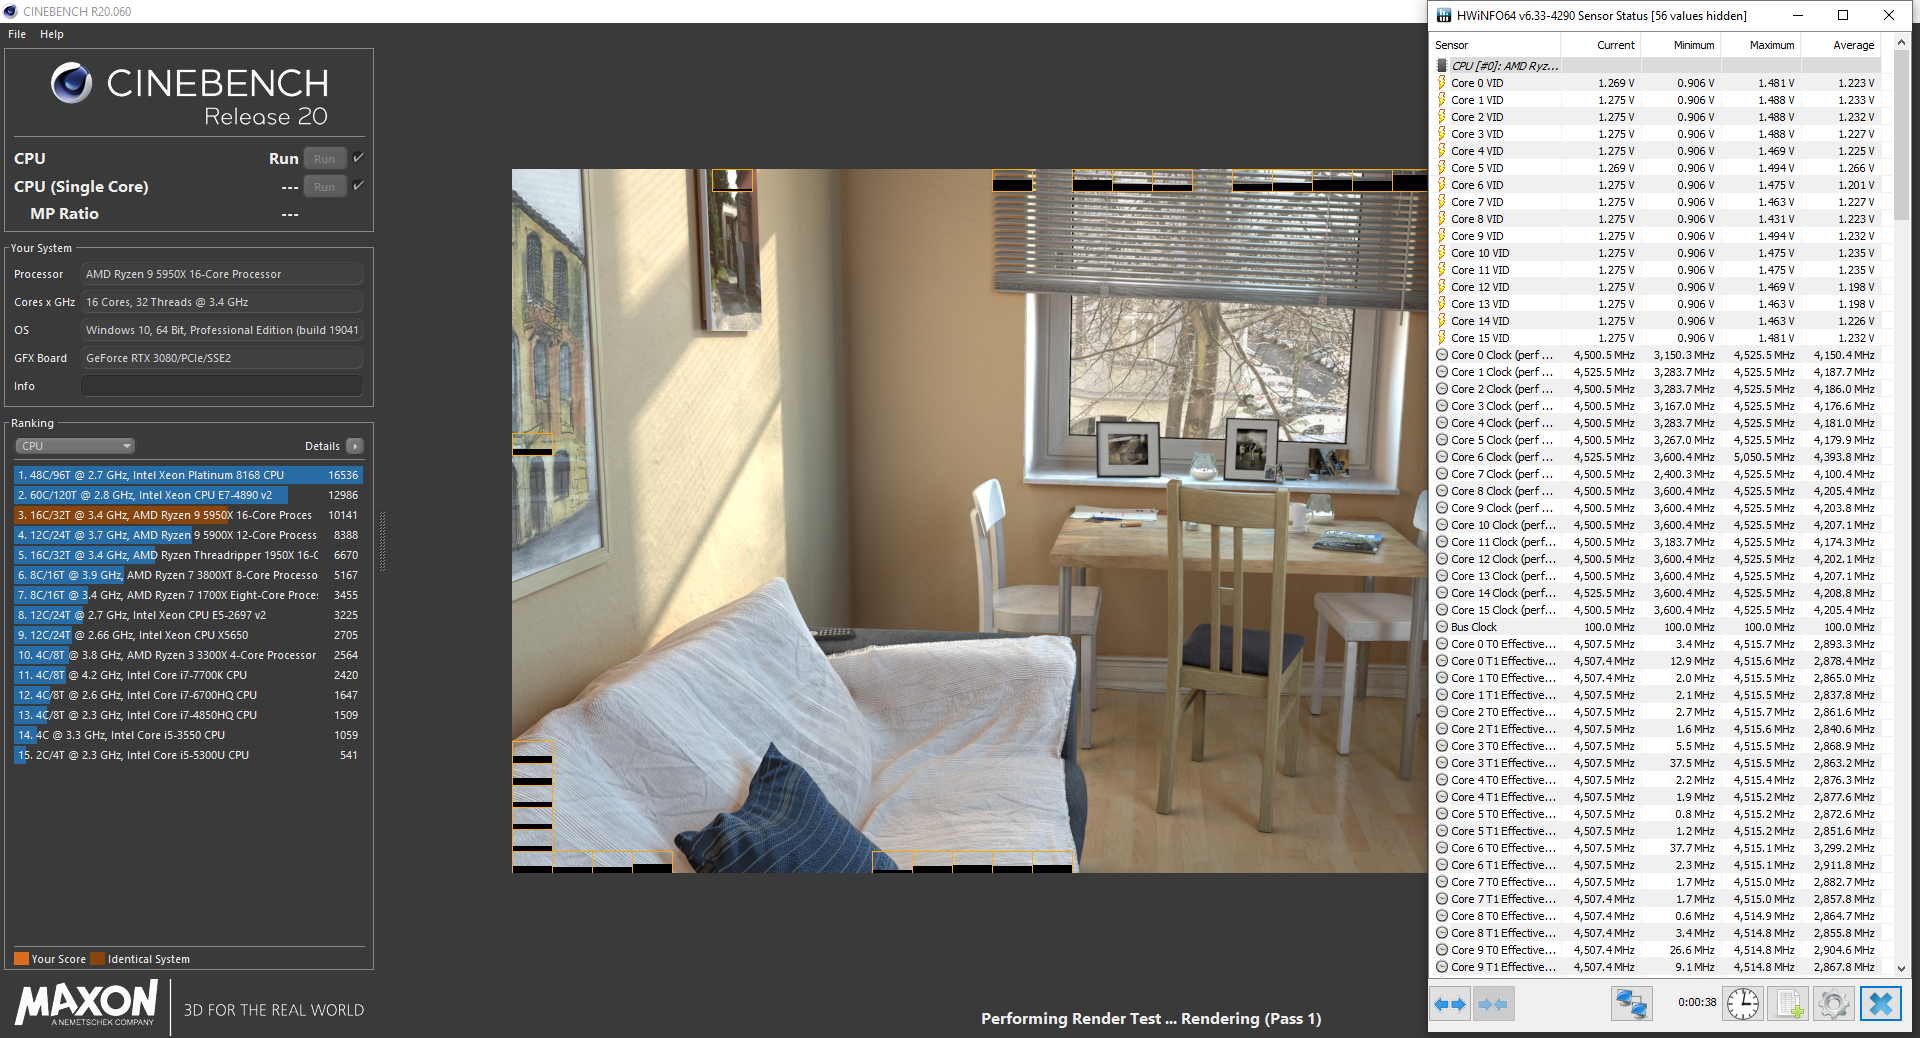This screenshot has height=1038, width=1920.
Task: Click clock icon beside Core 12 Clock row
Action: (x=1442, y=559)
